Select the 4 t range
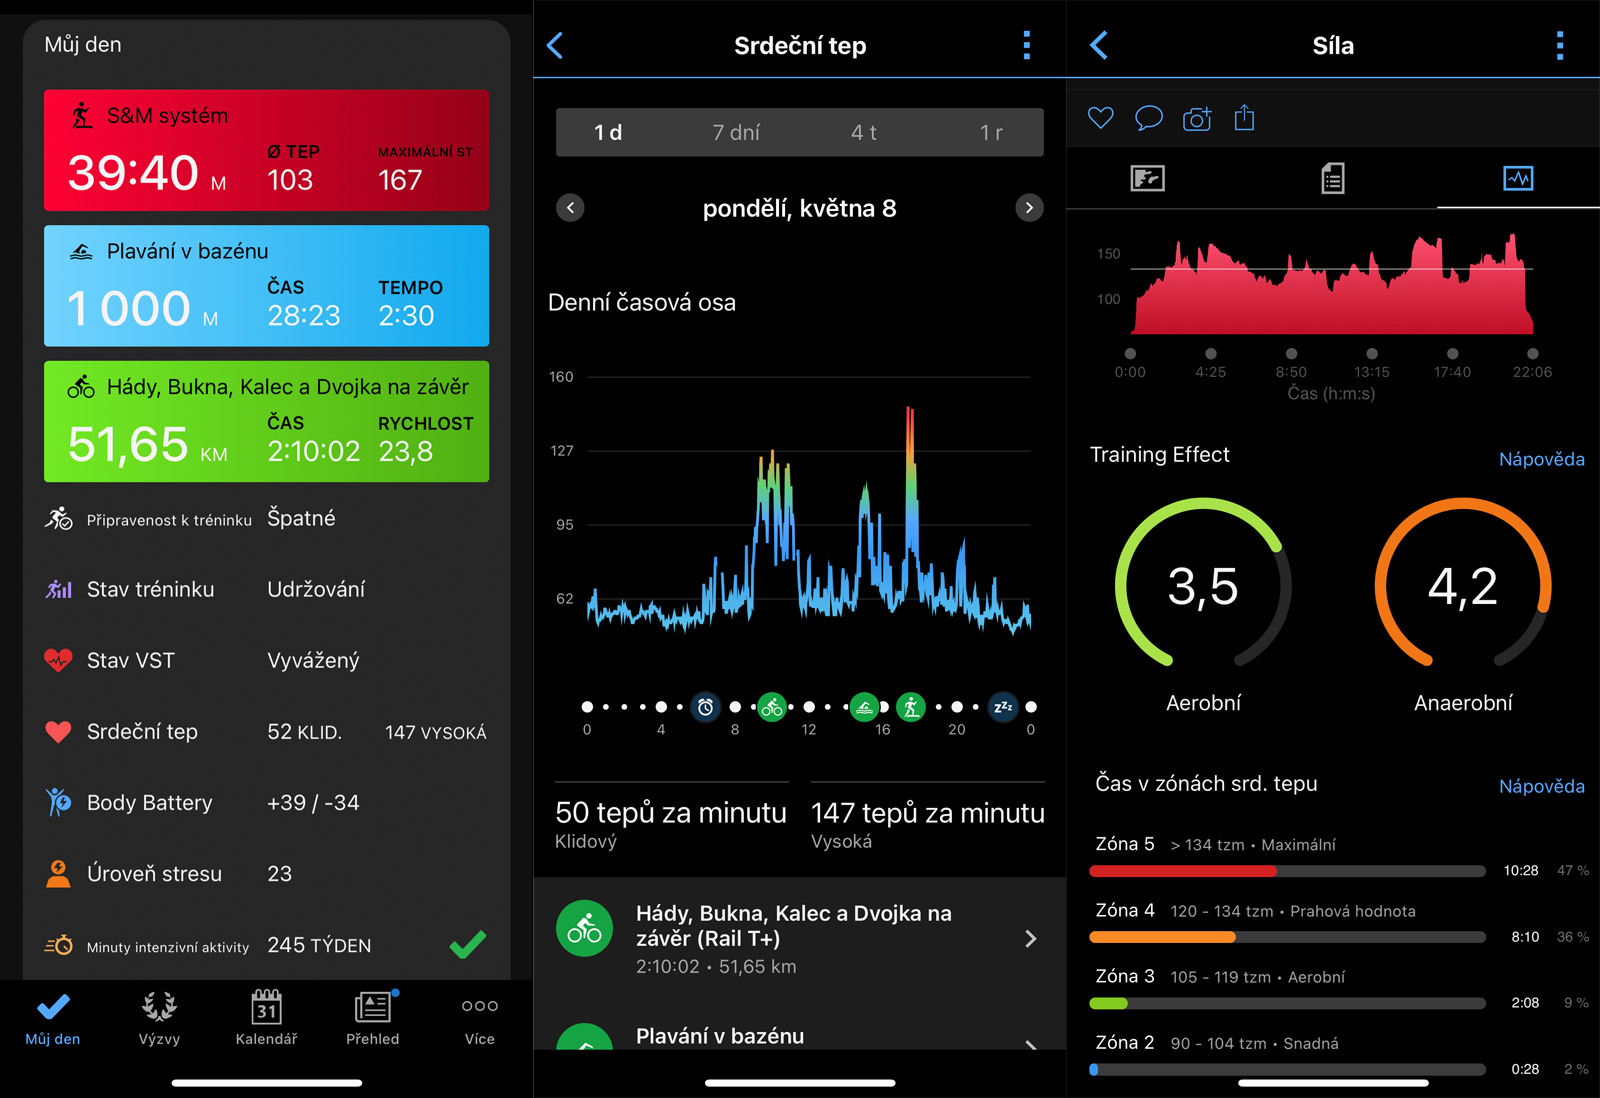This screenshot has width=1600, height=1098. (x=864, y=132)
